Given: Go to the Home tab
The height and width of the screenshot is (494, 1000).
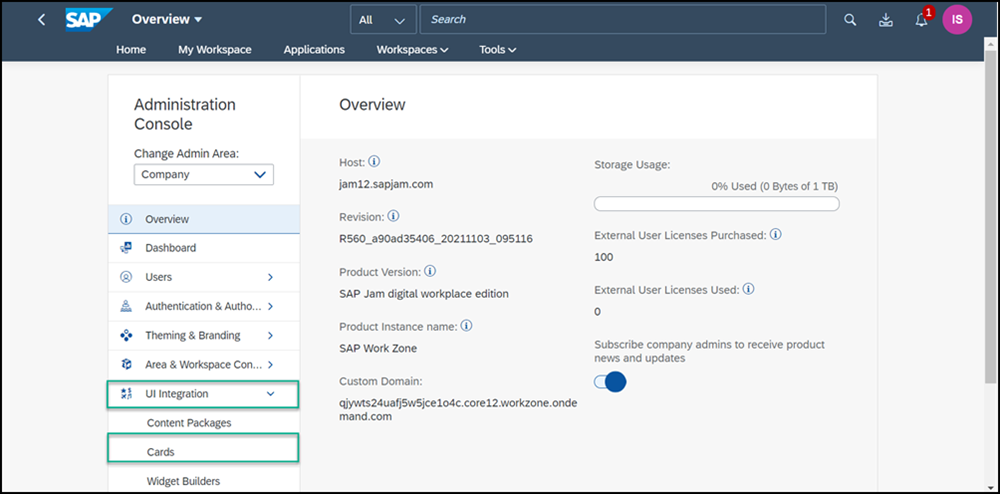Looking at the screenshot, I should coord(131,50).
